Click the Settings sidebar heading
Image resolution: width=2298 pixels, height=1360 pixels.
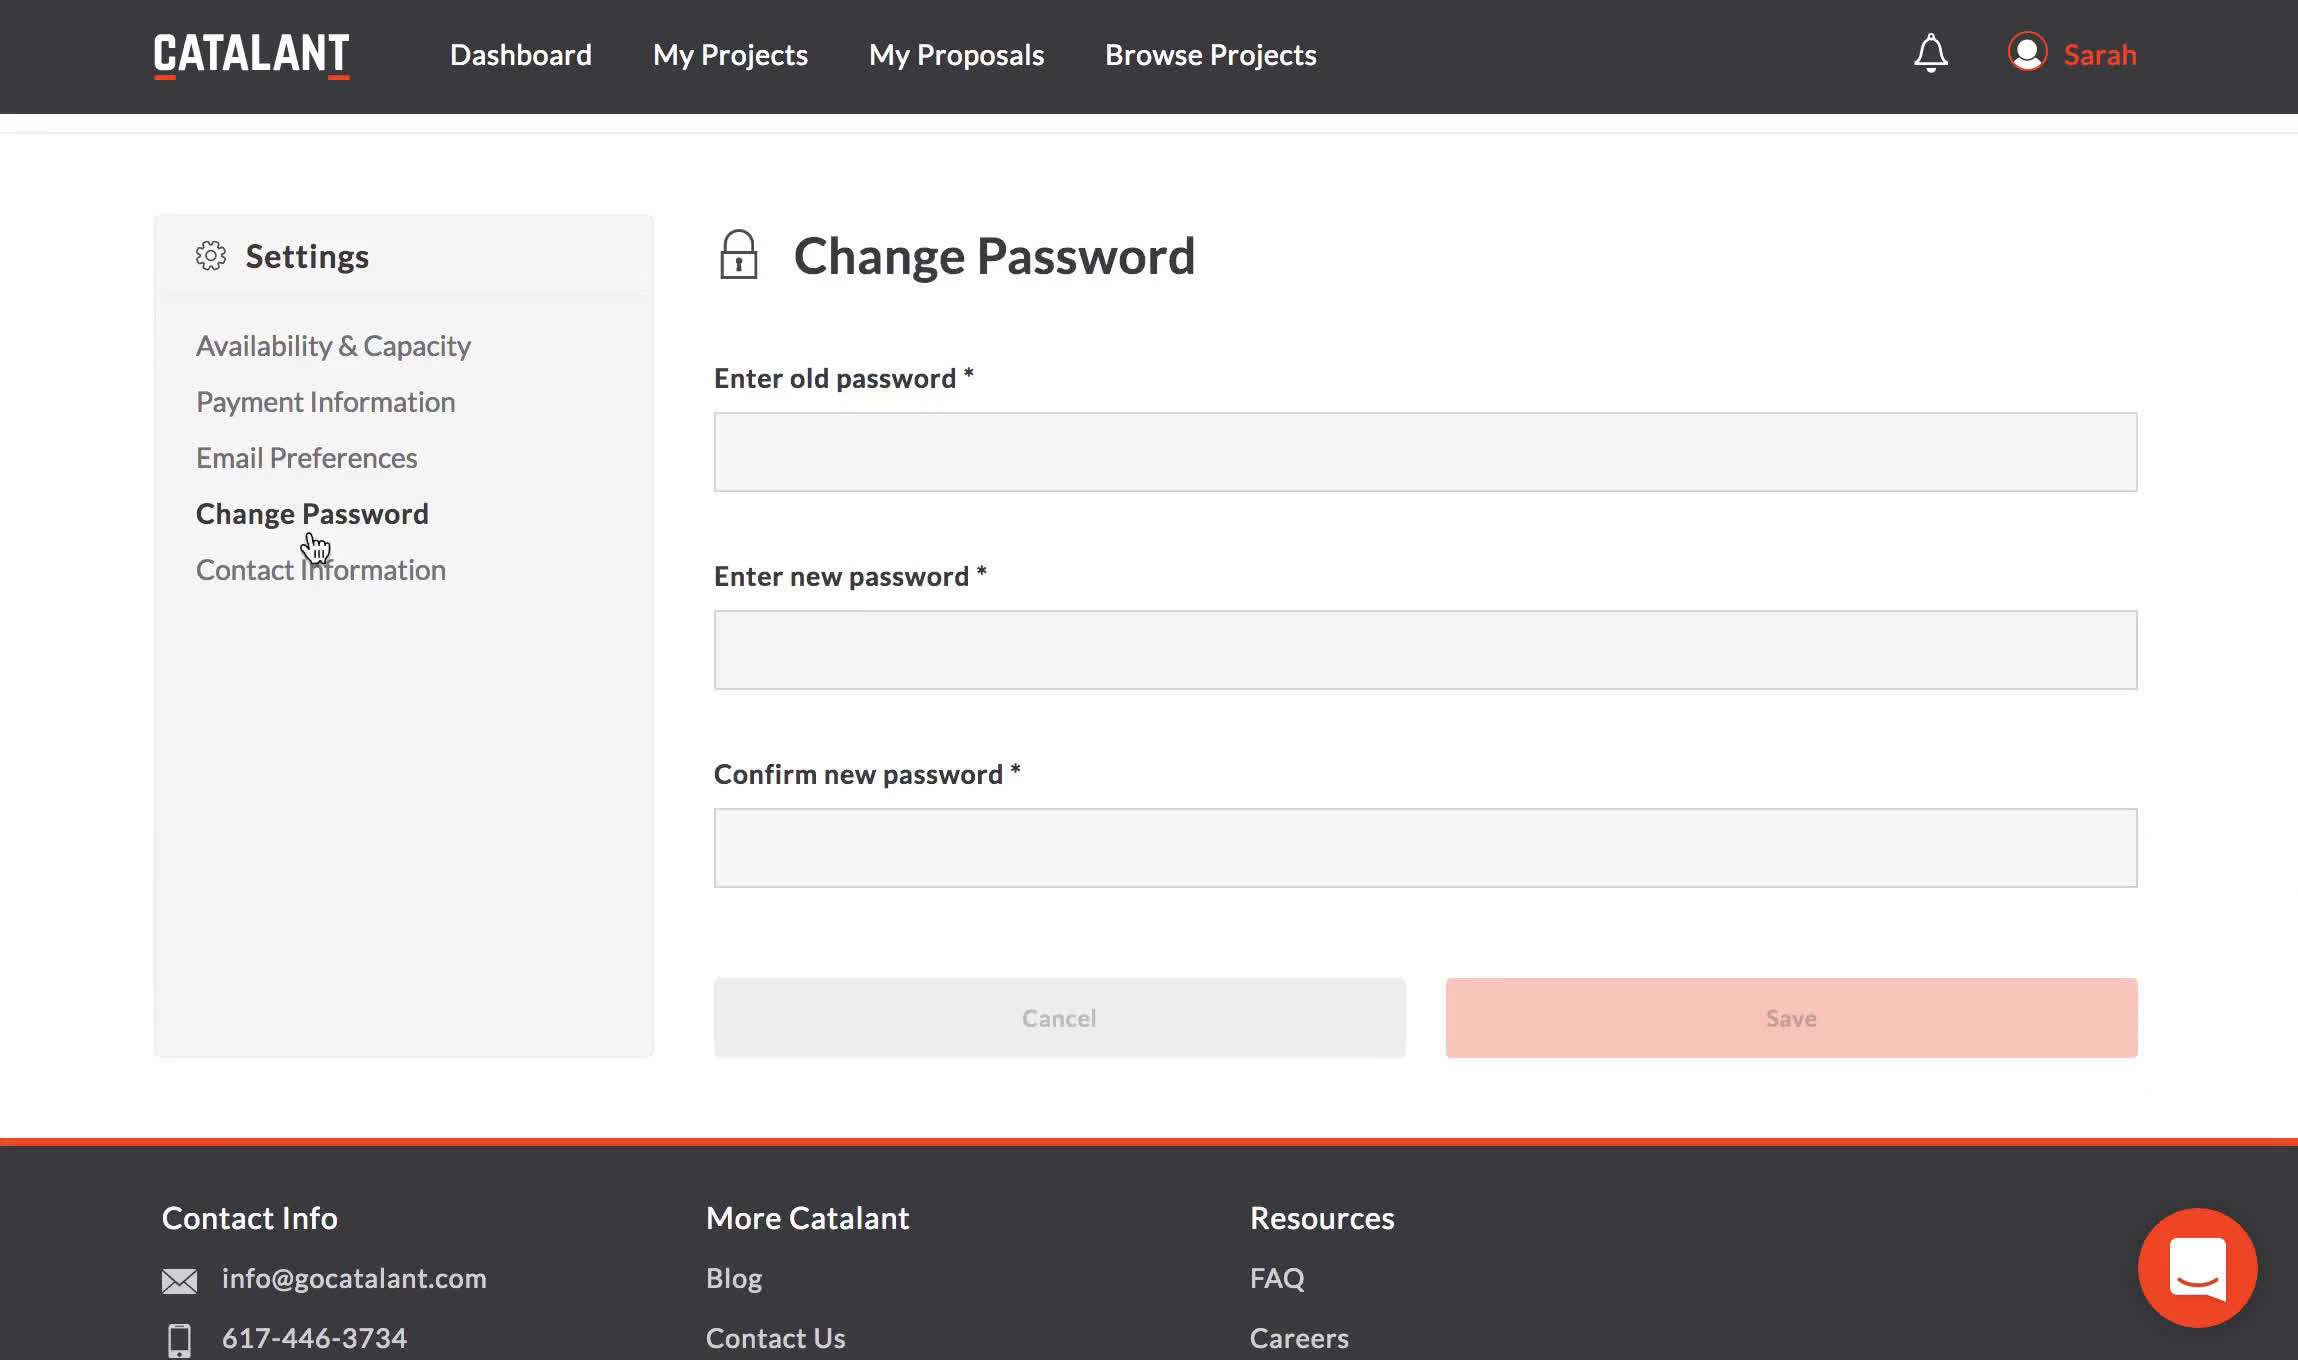coord(307,257)
